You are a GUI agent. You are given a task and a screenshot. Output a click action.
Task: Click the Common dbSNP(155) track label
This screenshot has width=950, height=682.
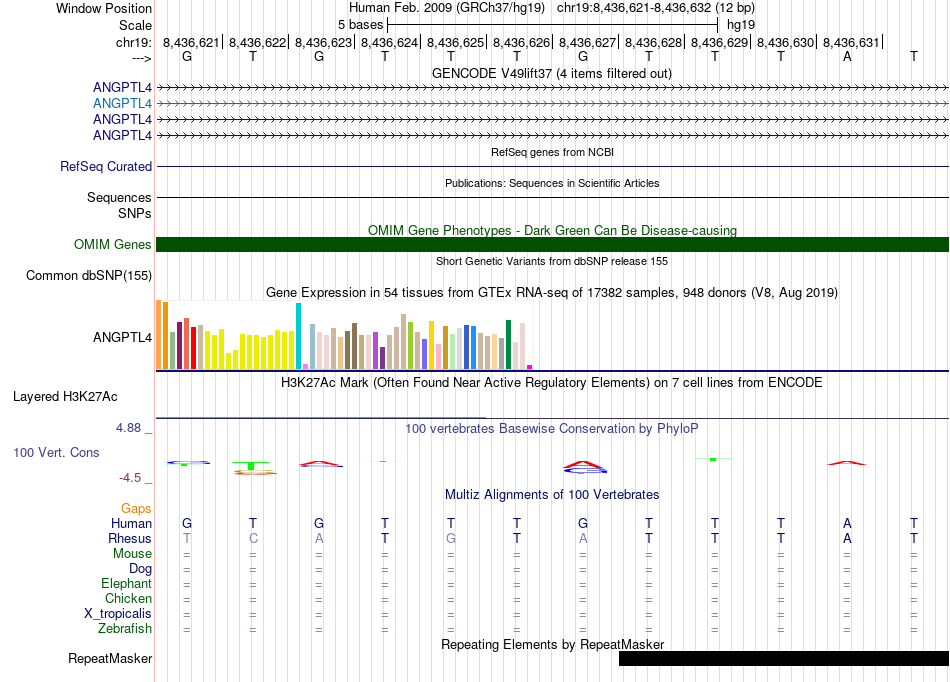click(88, 276)
